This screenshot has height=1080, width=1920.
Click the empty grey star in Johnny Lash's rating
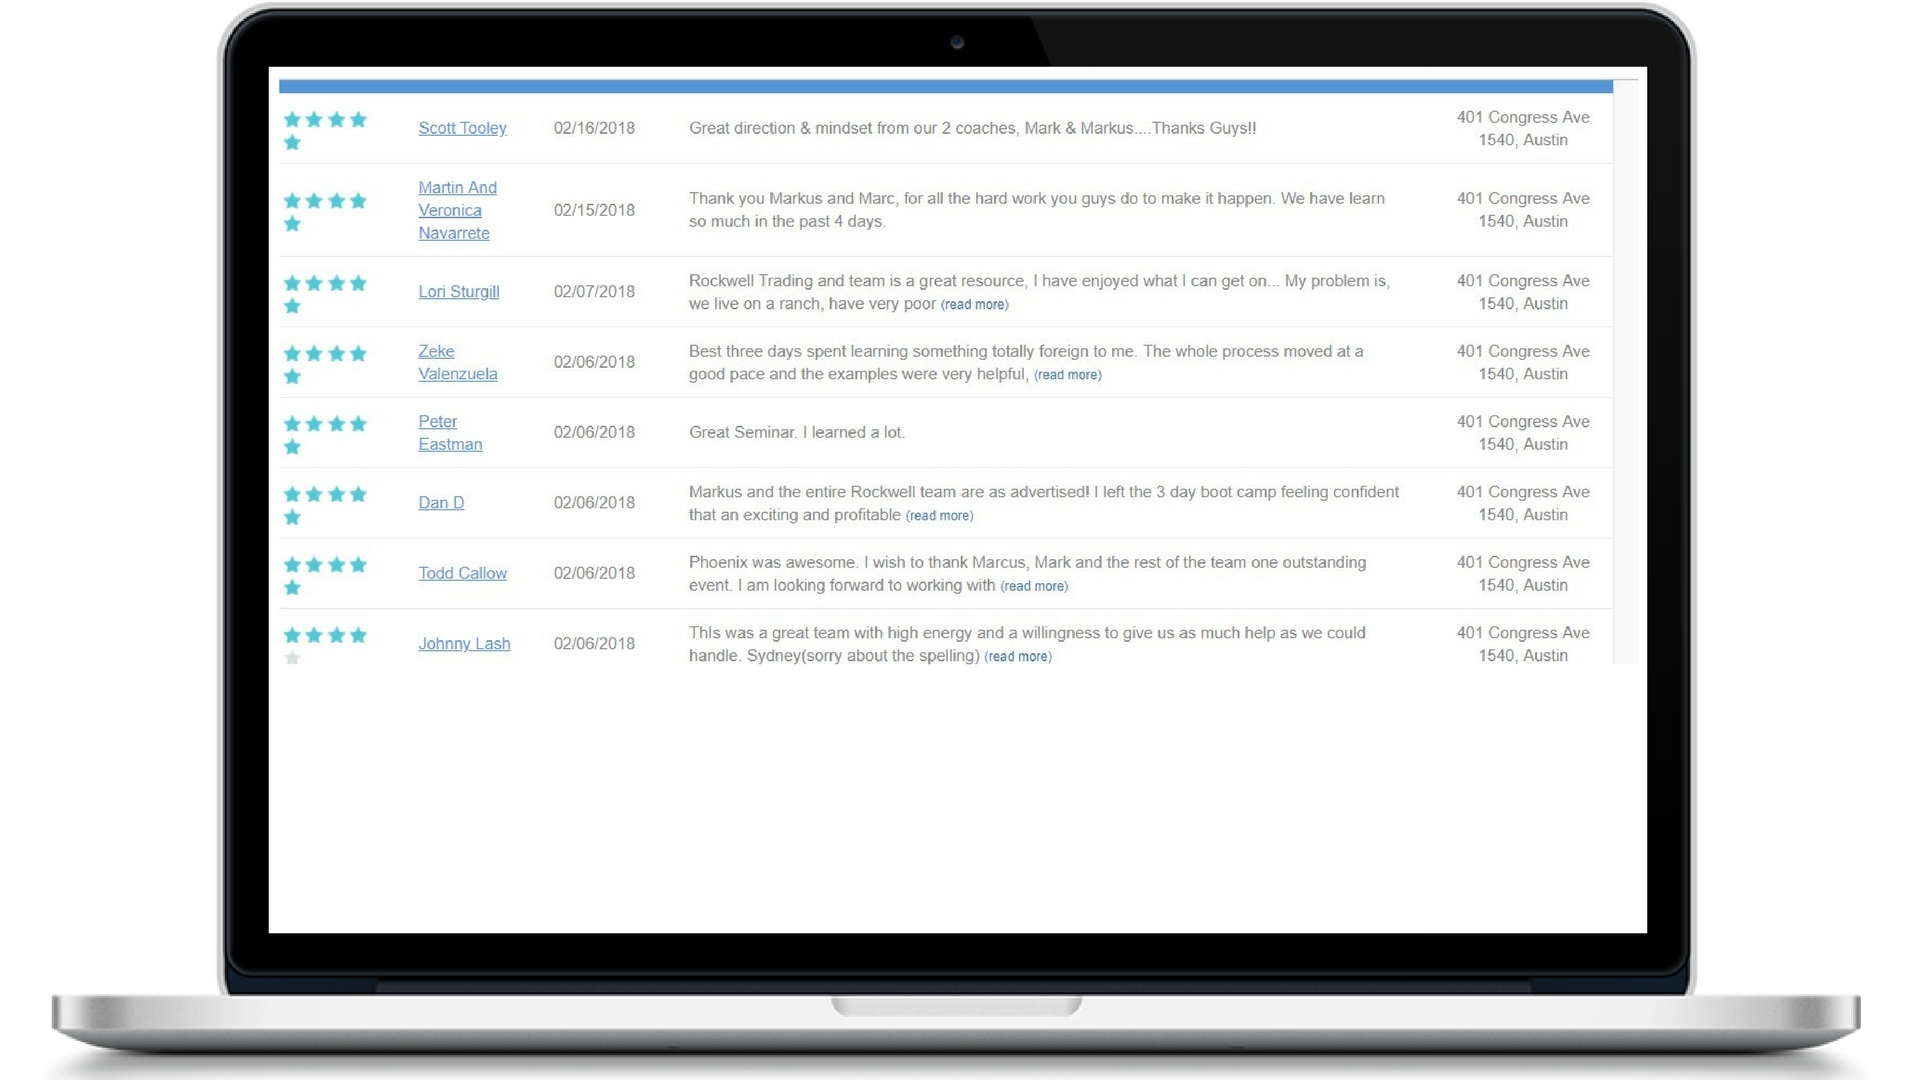point(292,658)
